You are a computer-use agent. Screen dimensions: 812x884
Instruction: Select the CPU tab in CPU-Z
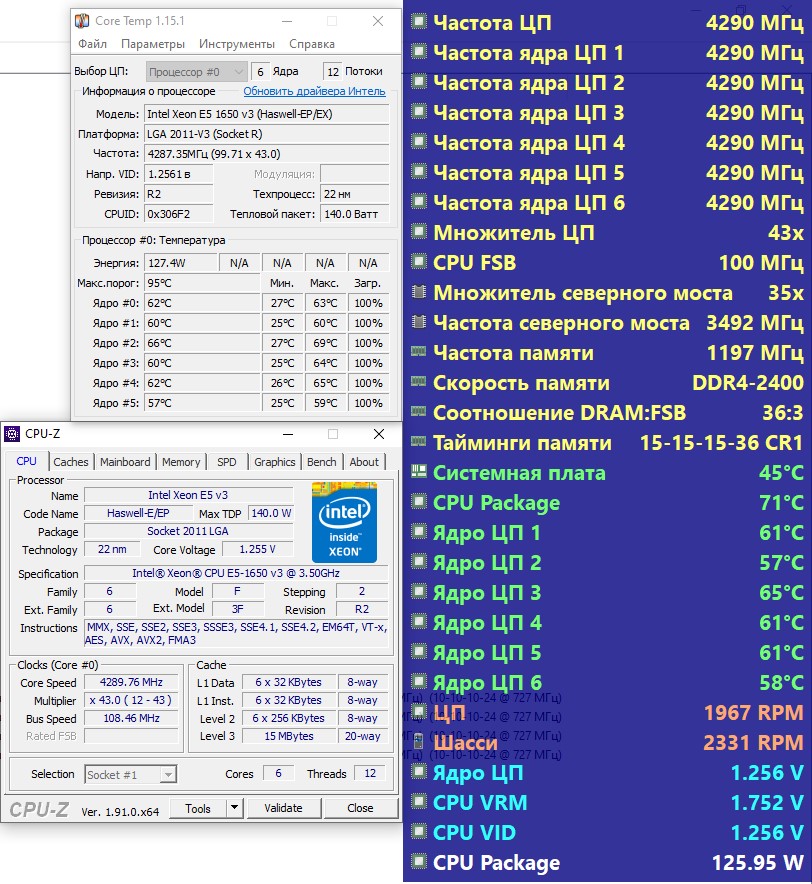[27, 461]
